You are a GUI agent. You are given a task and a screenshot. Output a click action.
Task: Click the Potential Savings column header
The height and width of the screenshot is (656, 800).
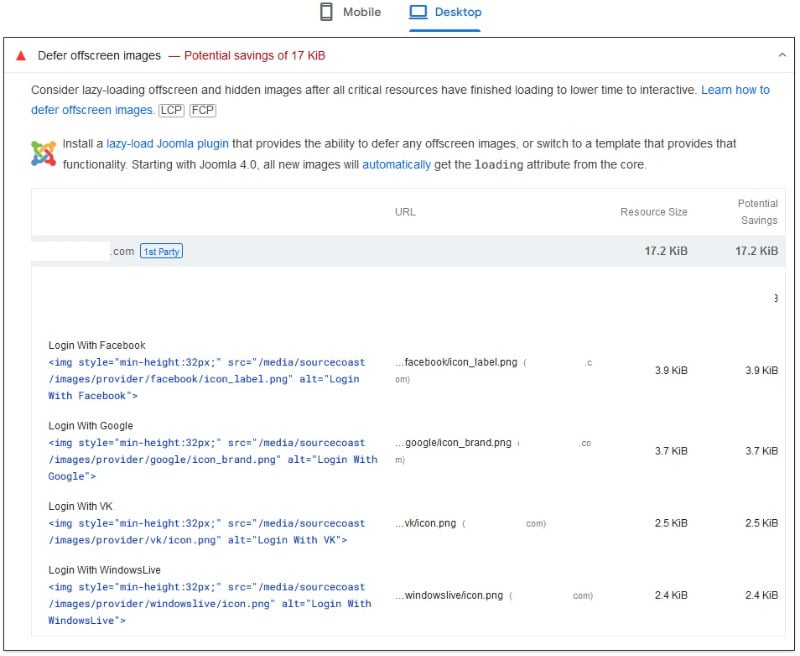click(x=758, y=212)
